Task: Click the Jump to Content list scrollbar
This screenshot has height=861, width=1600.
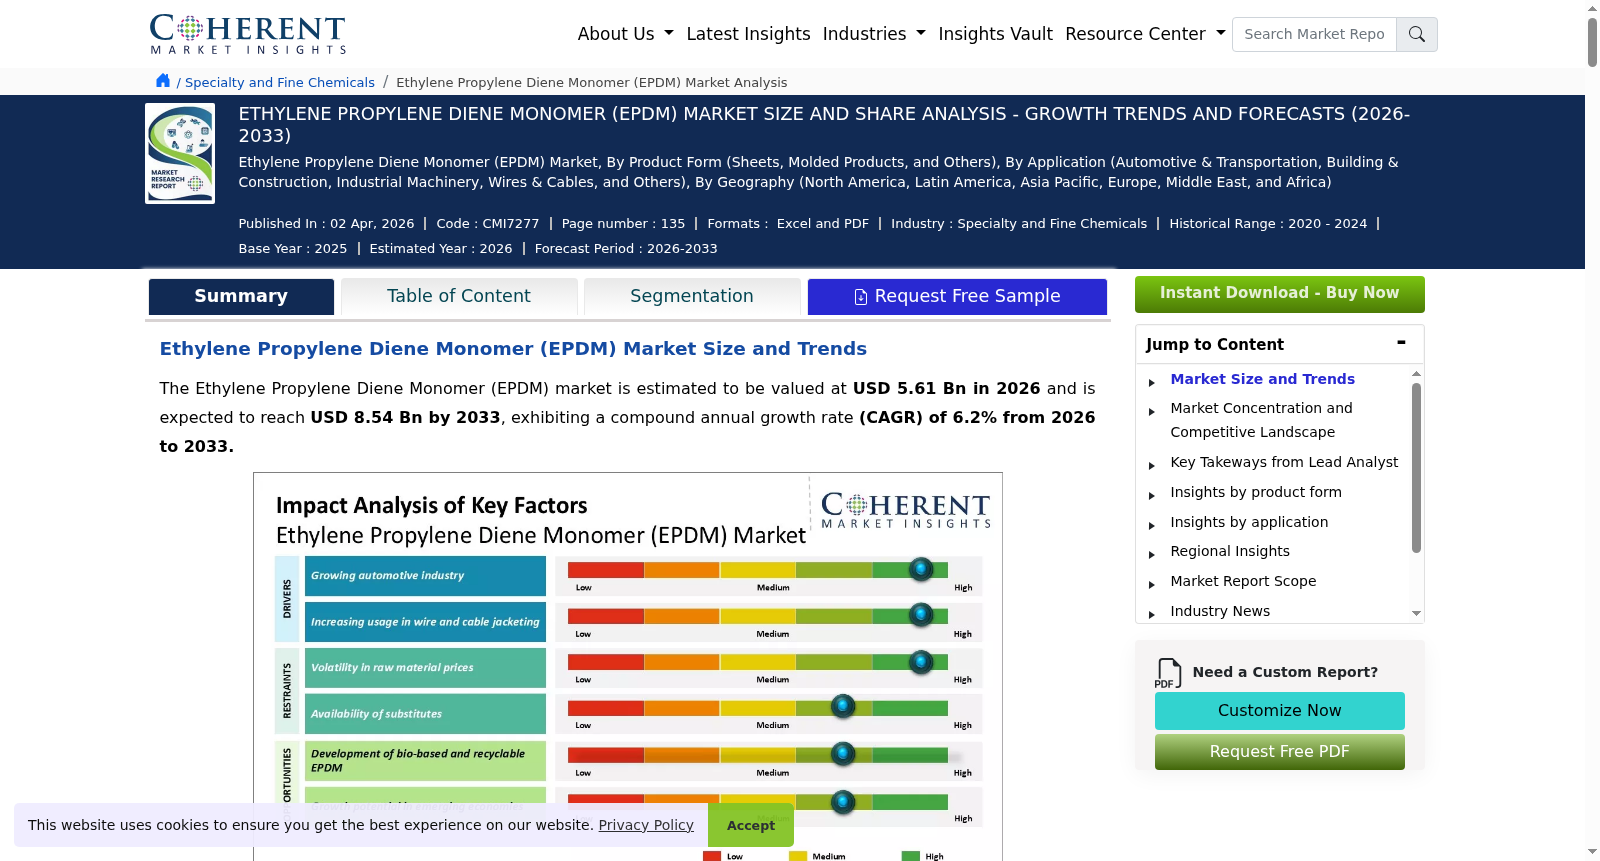Action: pos(1416,467)
